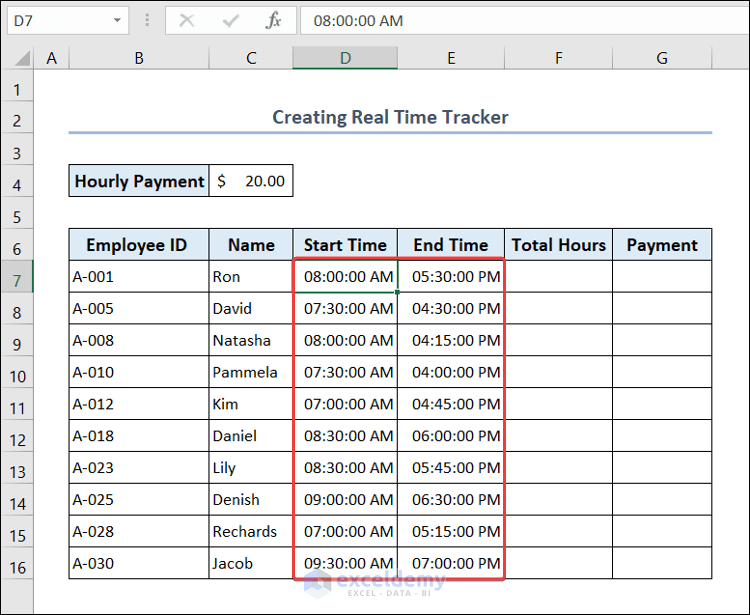Select column D header
Image resolution: width=750 pixels, height=615 pixels.
click(x=345, y=58)
